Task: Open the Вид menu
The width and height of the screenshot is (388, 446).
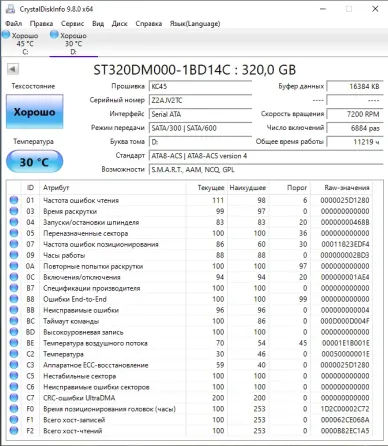Action: (x=98, y=24)
